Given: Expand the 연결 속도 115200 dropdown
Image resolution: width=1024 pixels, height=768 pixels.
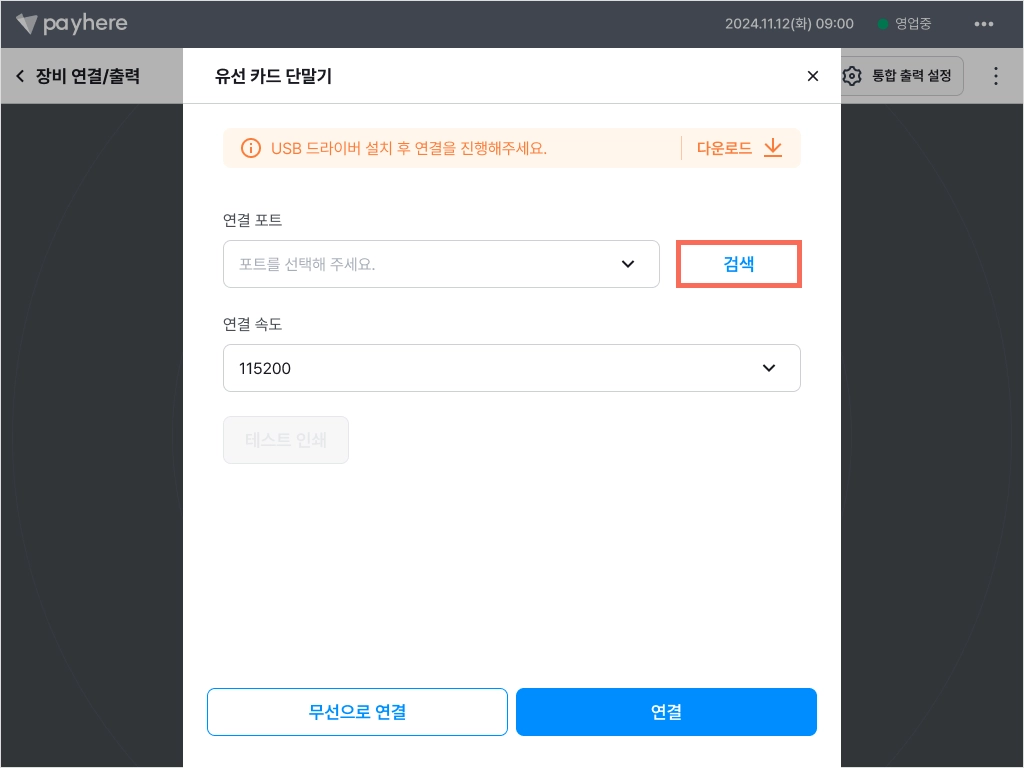Looking at the screenshot, I should point(512,368).
